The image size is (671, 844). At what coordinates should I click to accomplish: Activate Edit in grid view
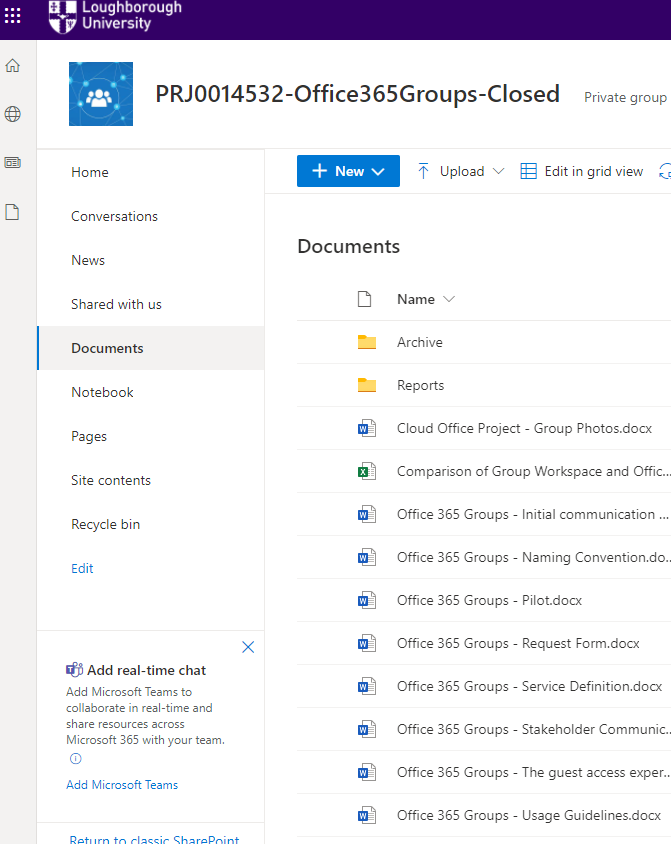pos(592,171)
